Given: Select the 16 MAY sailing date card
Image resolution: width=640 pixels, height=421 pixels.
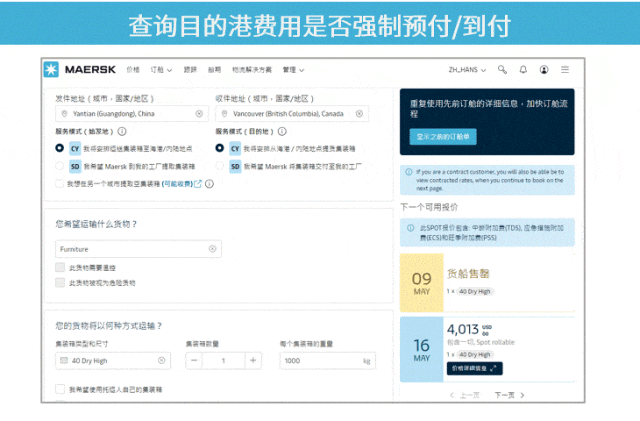Looking at the screenshot, I should point(422,350).
